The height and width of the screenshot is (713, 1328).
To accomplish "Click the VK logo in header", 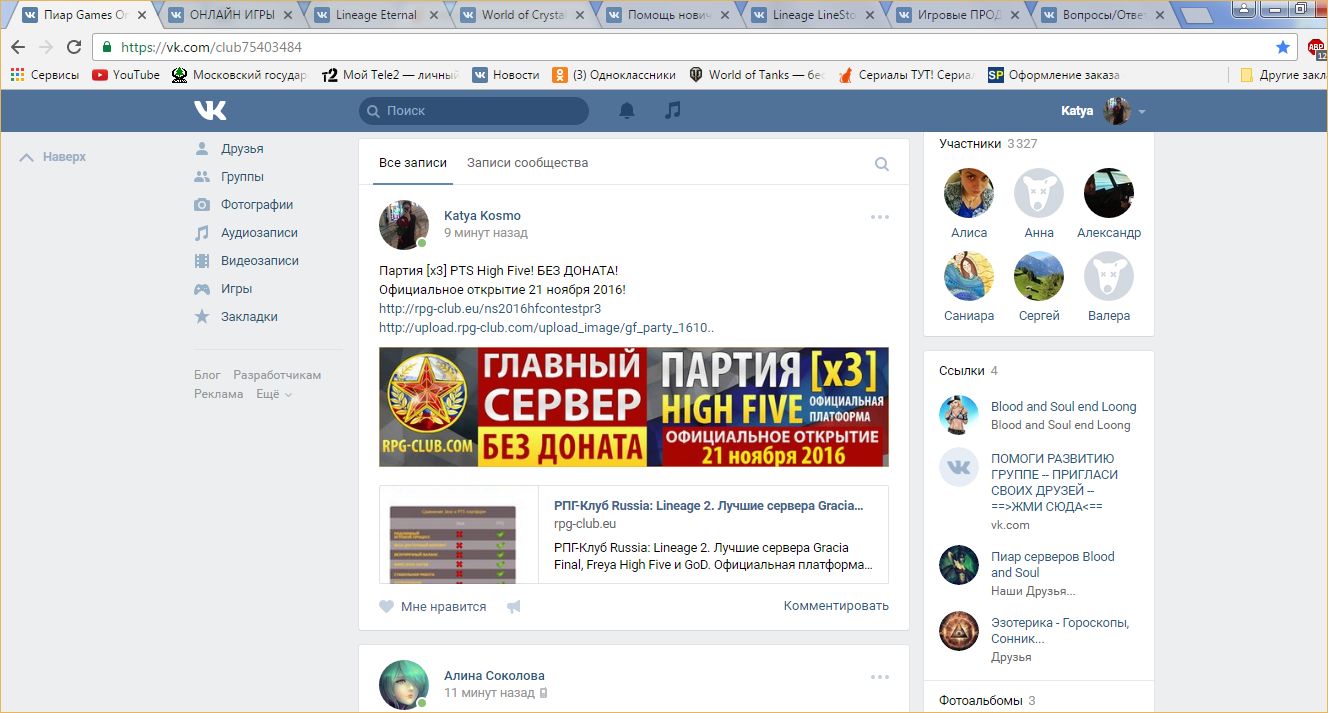I will click(x=210, y=111).
